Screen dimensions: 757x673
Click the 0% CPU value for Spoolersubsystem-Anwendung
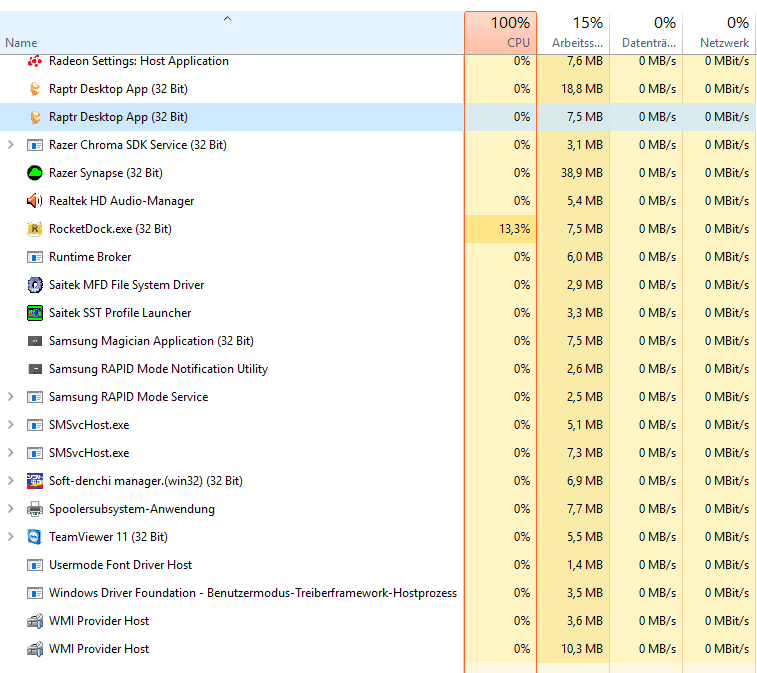(522, 509)
